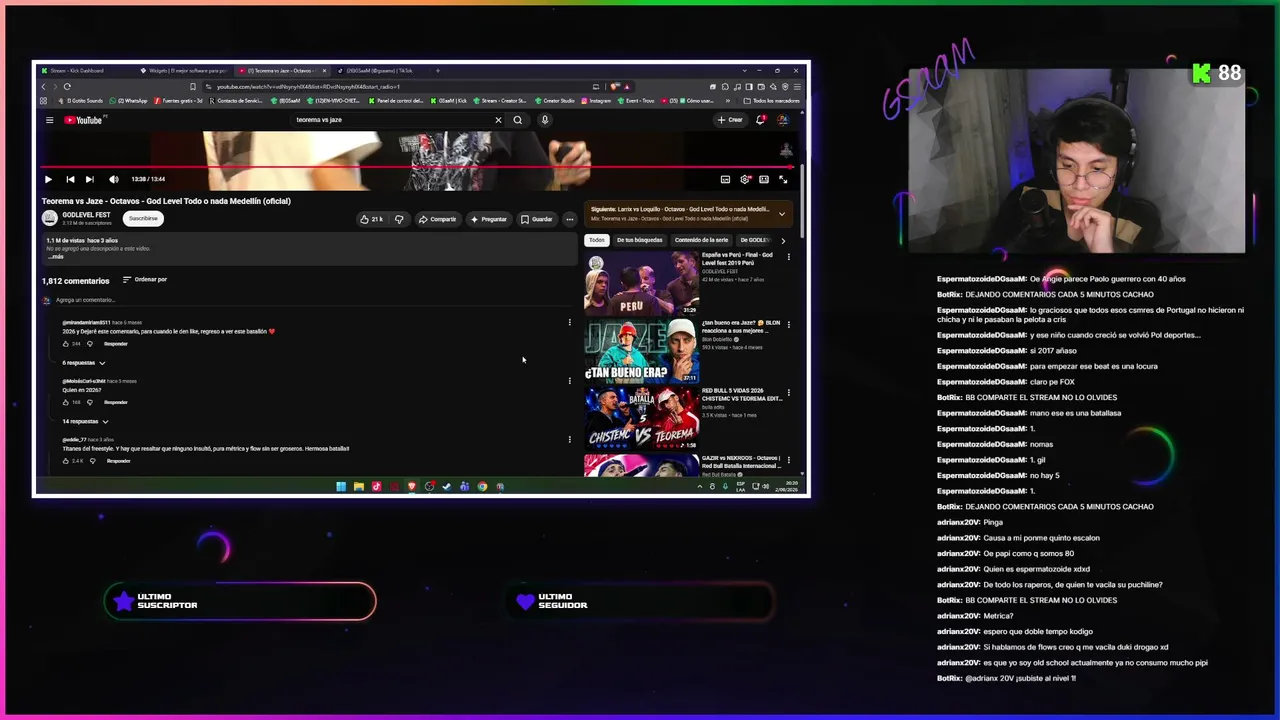Image resolution: width=1280 pixels, height=720 pixels.
Task: Show hidden system tray icons
Action: coord(700,487)
